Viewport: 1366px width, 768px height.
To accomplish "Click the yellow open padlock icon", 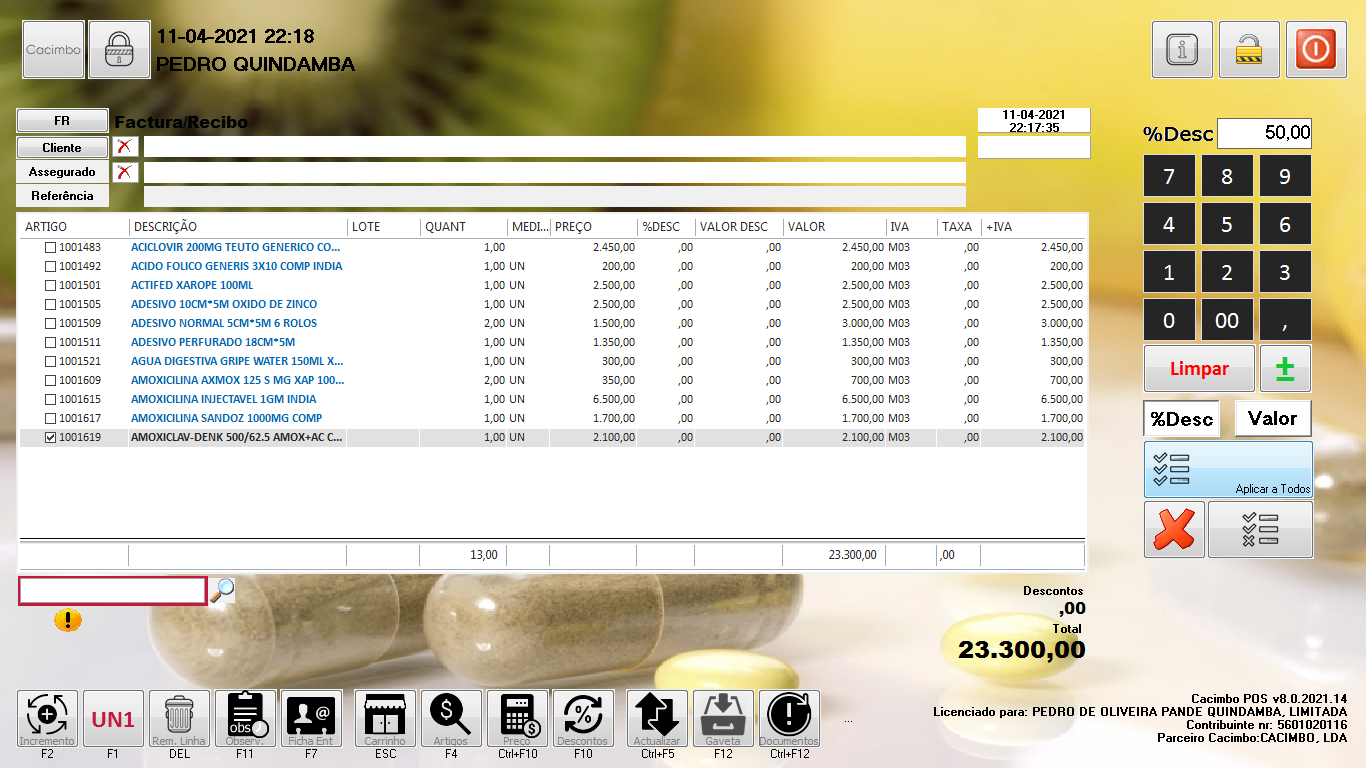I will [1249, 49].
